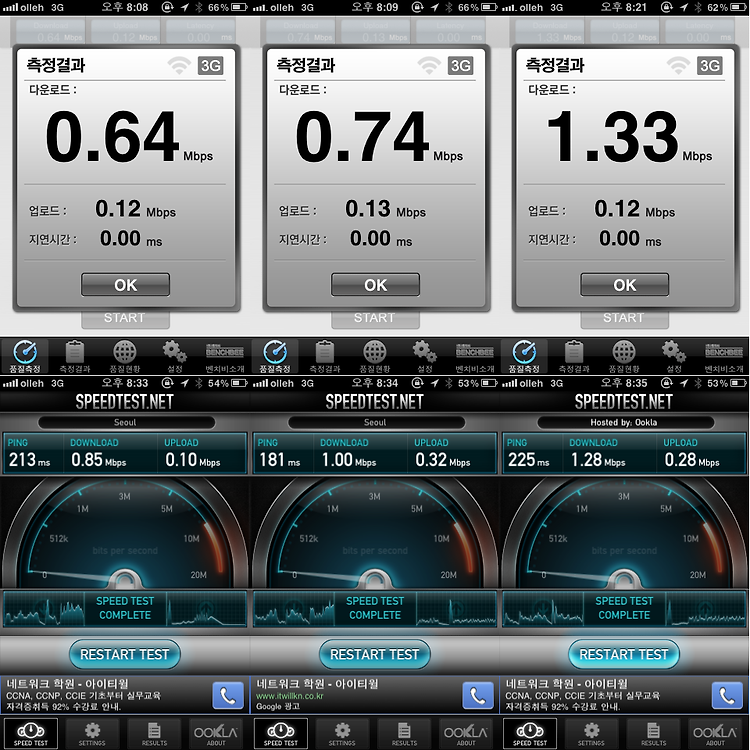
Task: Tap OK on the 0.64 Mbps result dialog
Action: click(x=125, y=285)
